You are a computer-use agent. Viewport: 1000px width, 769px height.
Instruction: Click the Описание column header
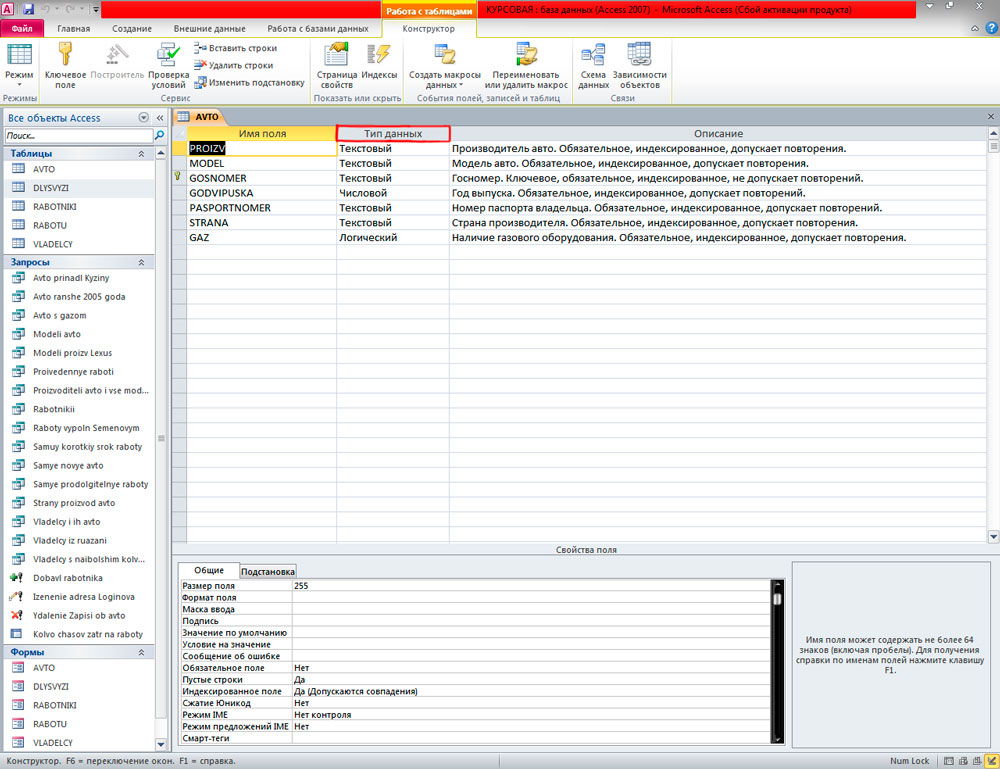click(718, 134)
